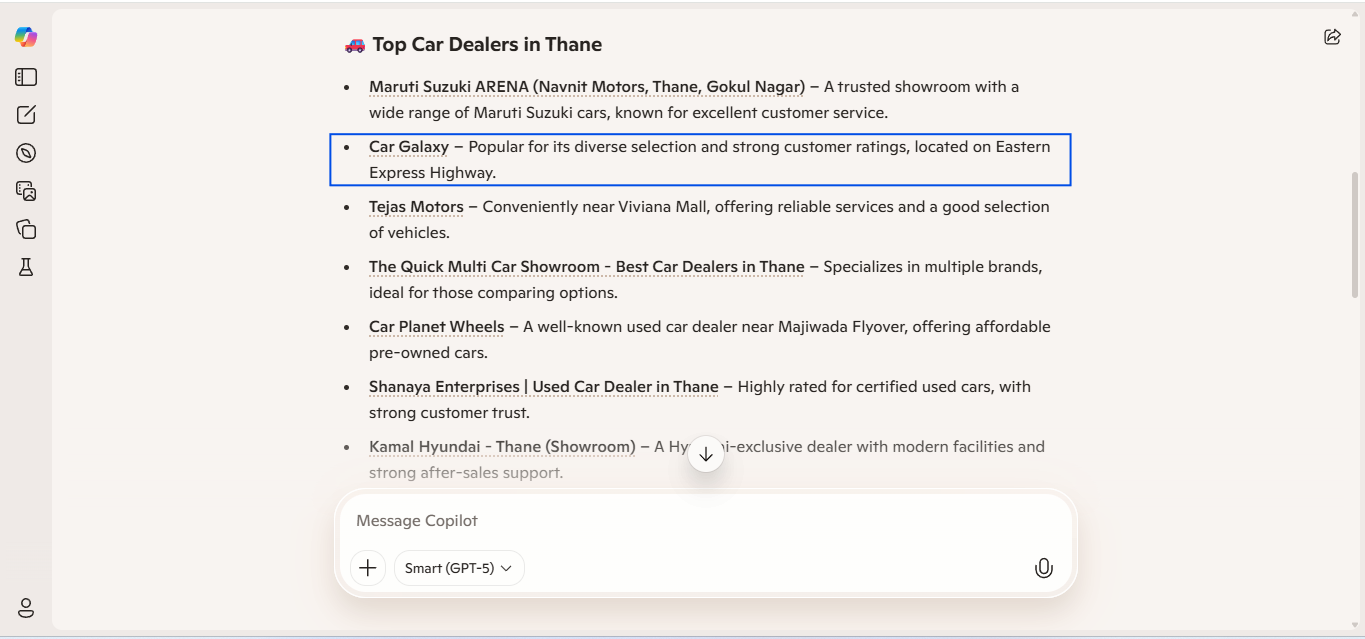This screenshot has width=1365, height=639.
Task: Activate voice input with microphone icon
Action: click(x=1044, y=567)
